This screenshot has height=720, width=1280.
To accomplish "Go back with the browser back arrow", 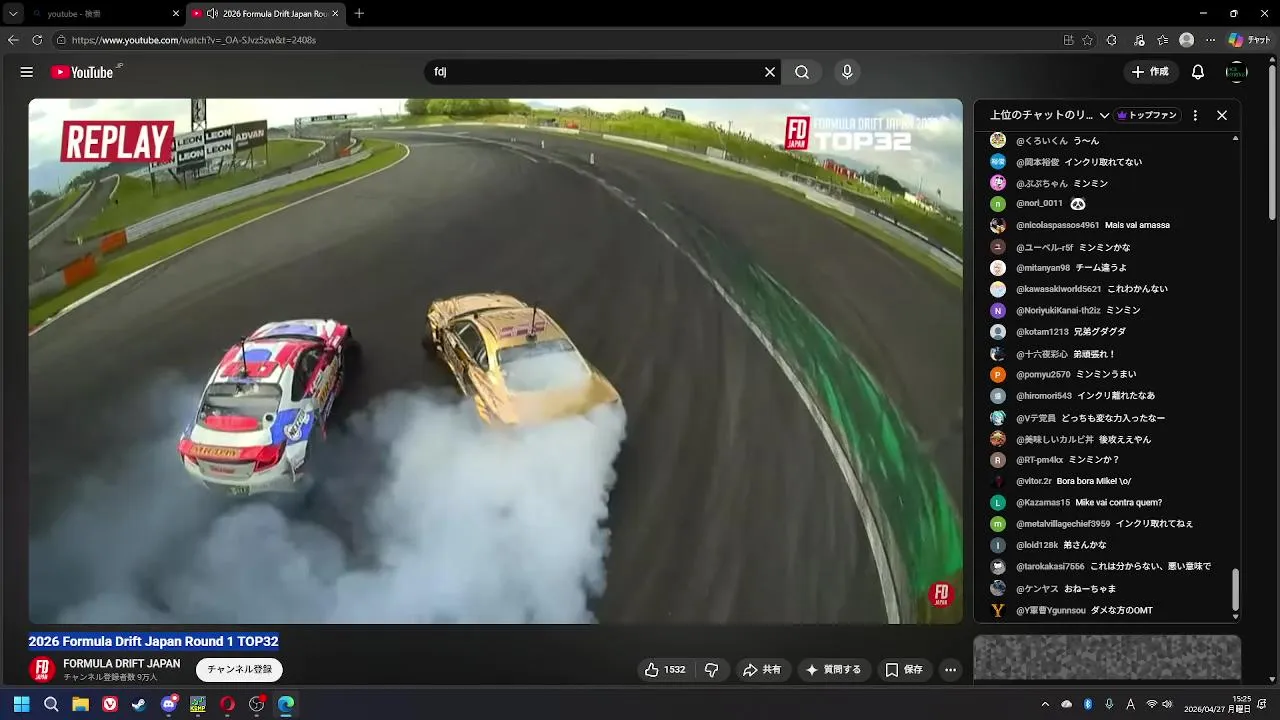I will pos(13,40).
